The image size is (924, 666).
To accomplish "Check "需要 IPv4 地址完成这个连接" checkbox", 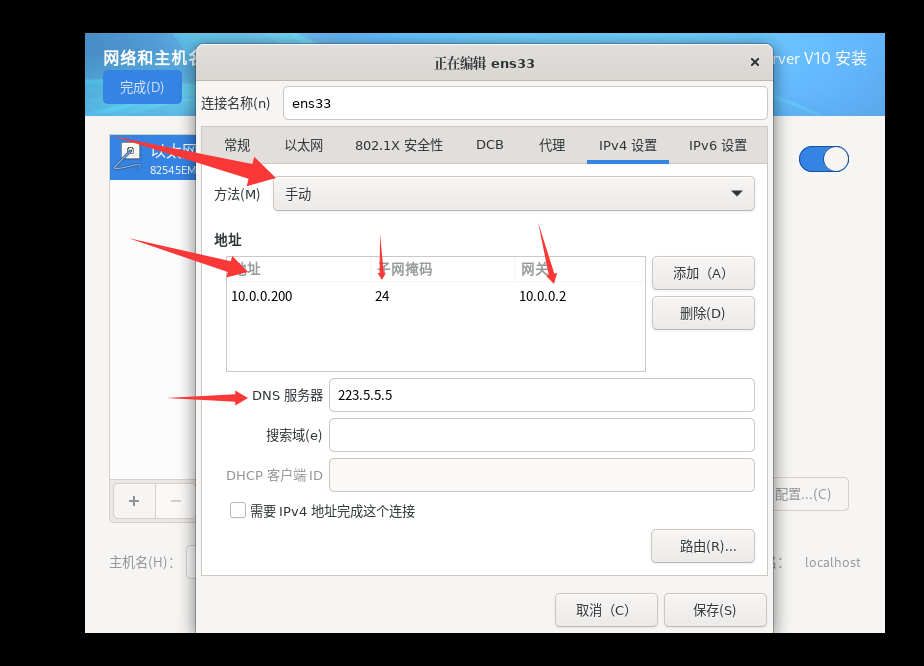I will pyautogui.click(x=237, y=510).
